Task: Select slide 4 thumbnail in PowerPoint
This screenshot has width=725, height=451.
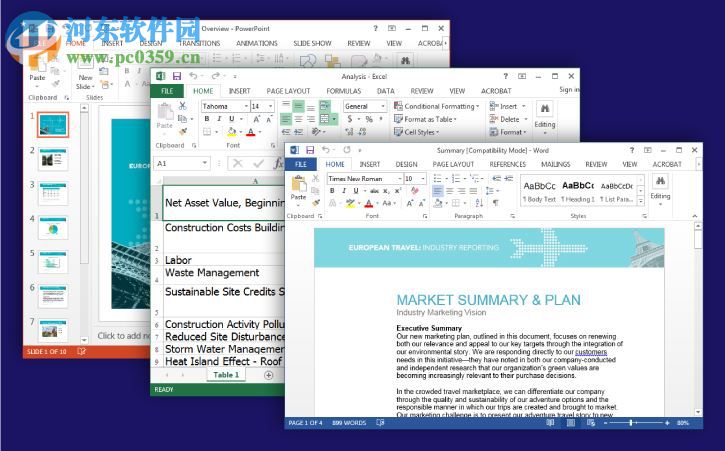Action: tap(53, 228)
